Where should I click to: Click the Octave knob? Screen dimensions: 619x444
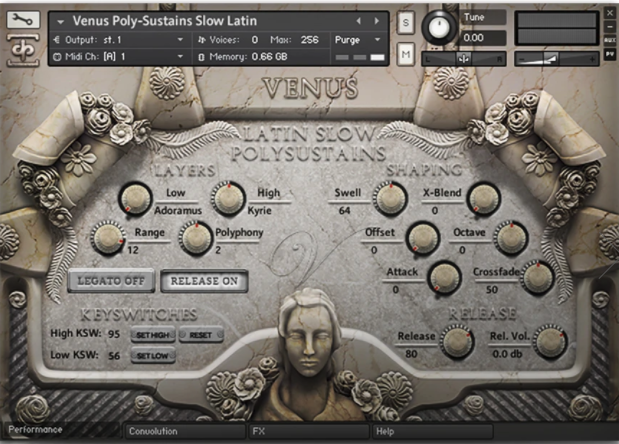tap(512, 238)
